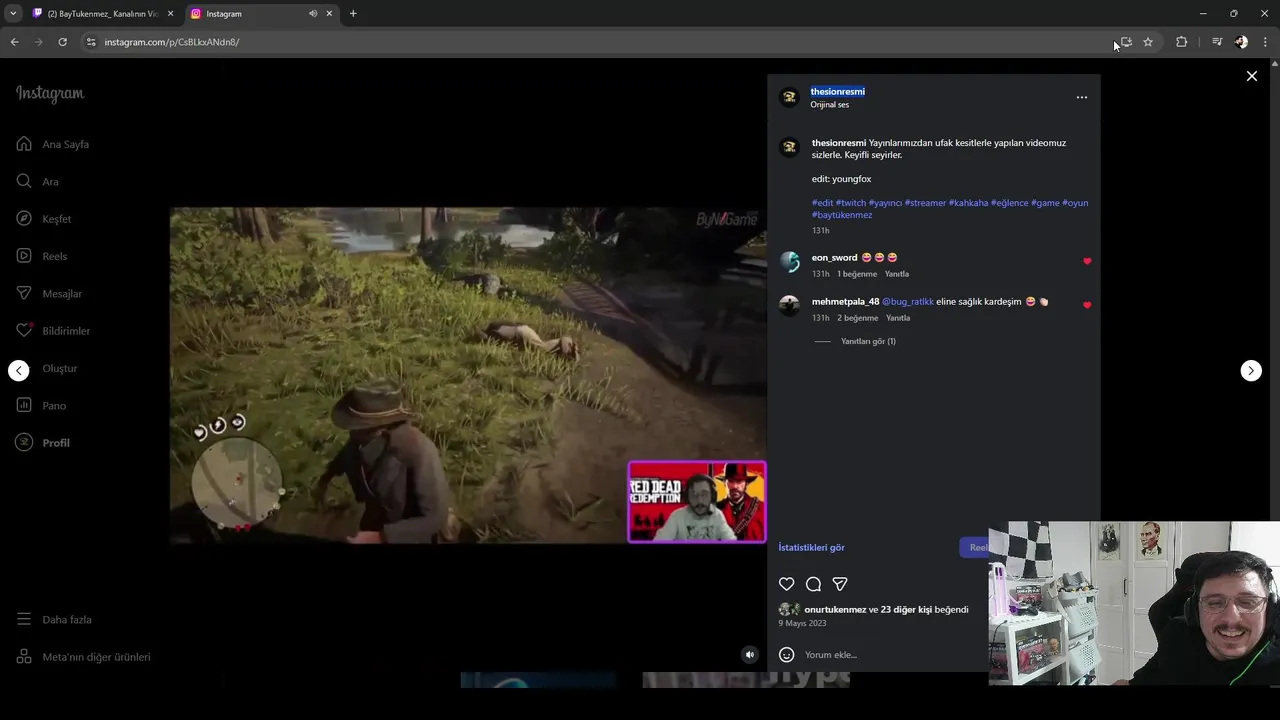Viewport: 1280px width, 720px height.
Task: Like the post with heart icon
Action: (x=787, y=584)
